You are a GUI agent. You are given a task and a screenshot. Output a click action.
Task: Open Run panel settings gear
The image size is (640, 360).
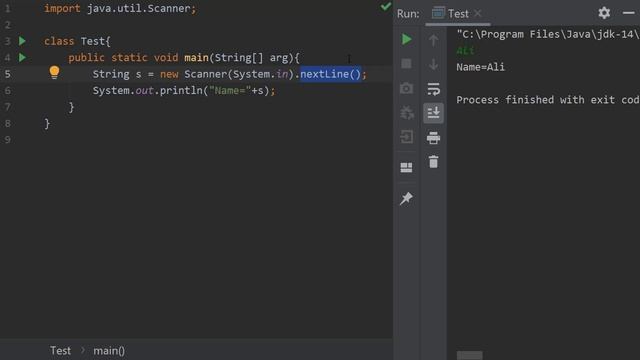click(x=604, y=13)
